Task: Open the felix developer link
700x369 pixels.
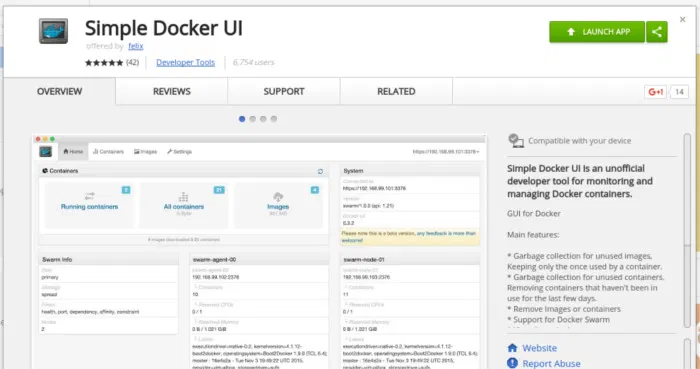Action: coord(136,46)
